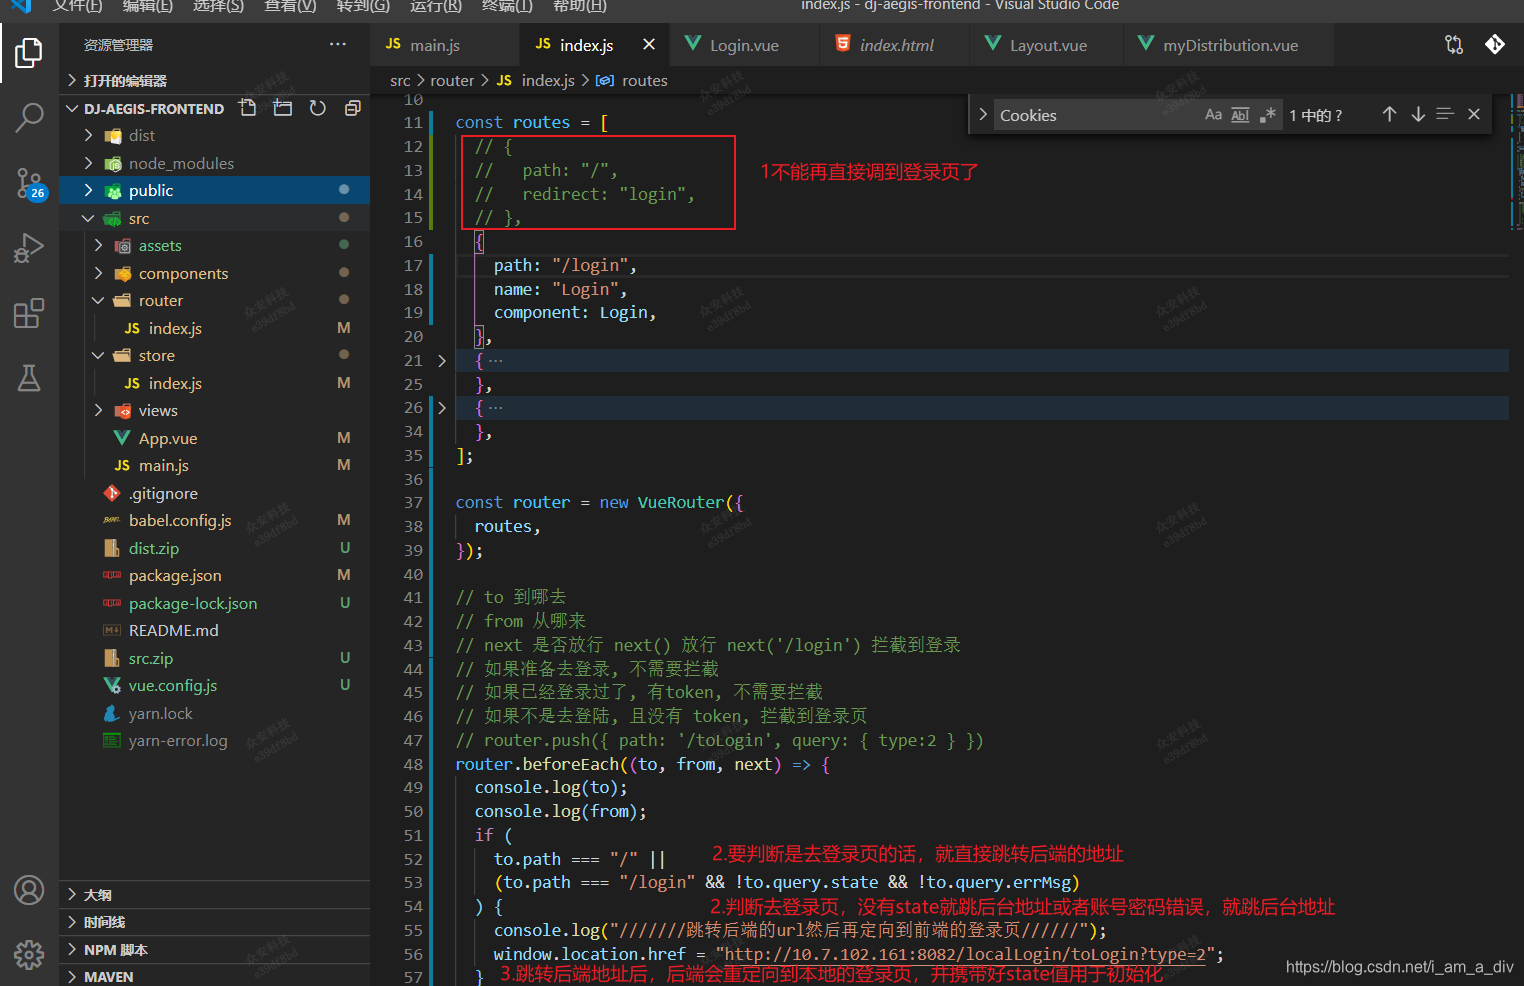This screenshot has height=986, width=1524.
Task: Collapse the router folder
Action: [215, 301]
